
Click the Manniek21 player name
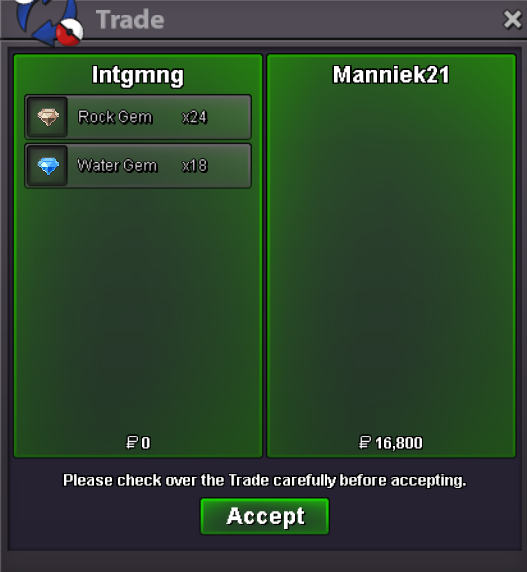[391, 75]
